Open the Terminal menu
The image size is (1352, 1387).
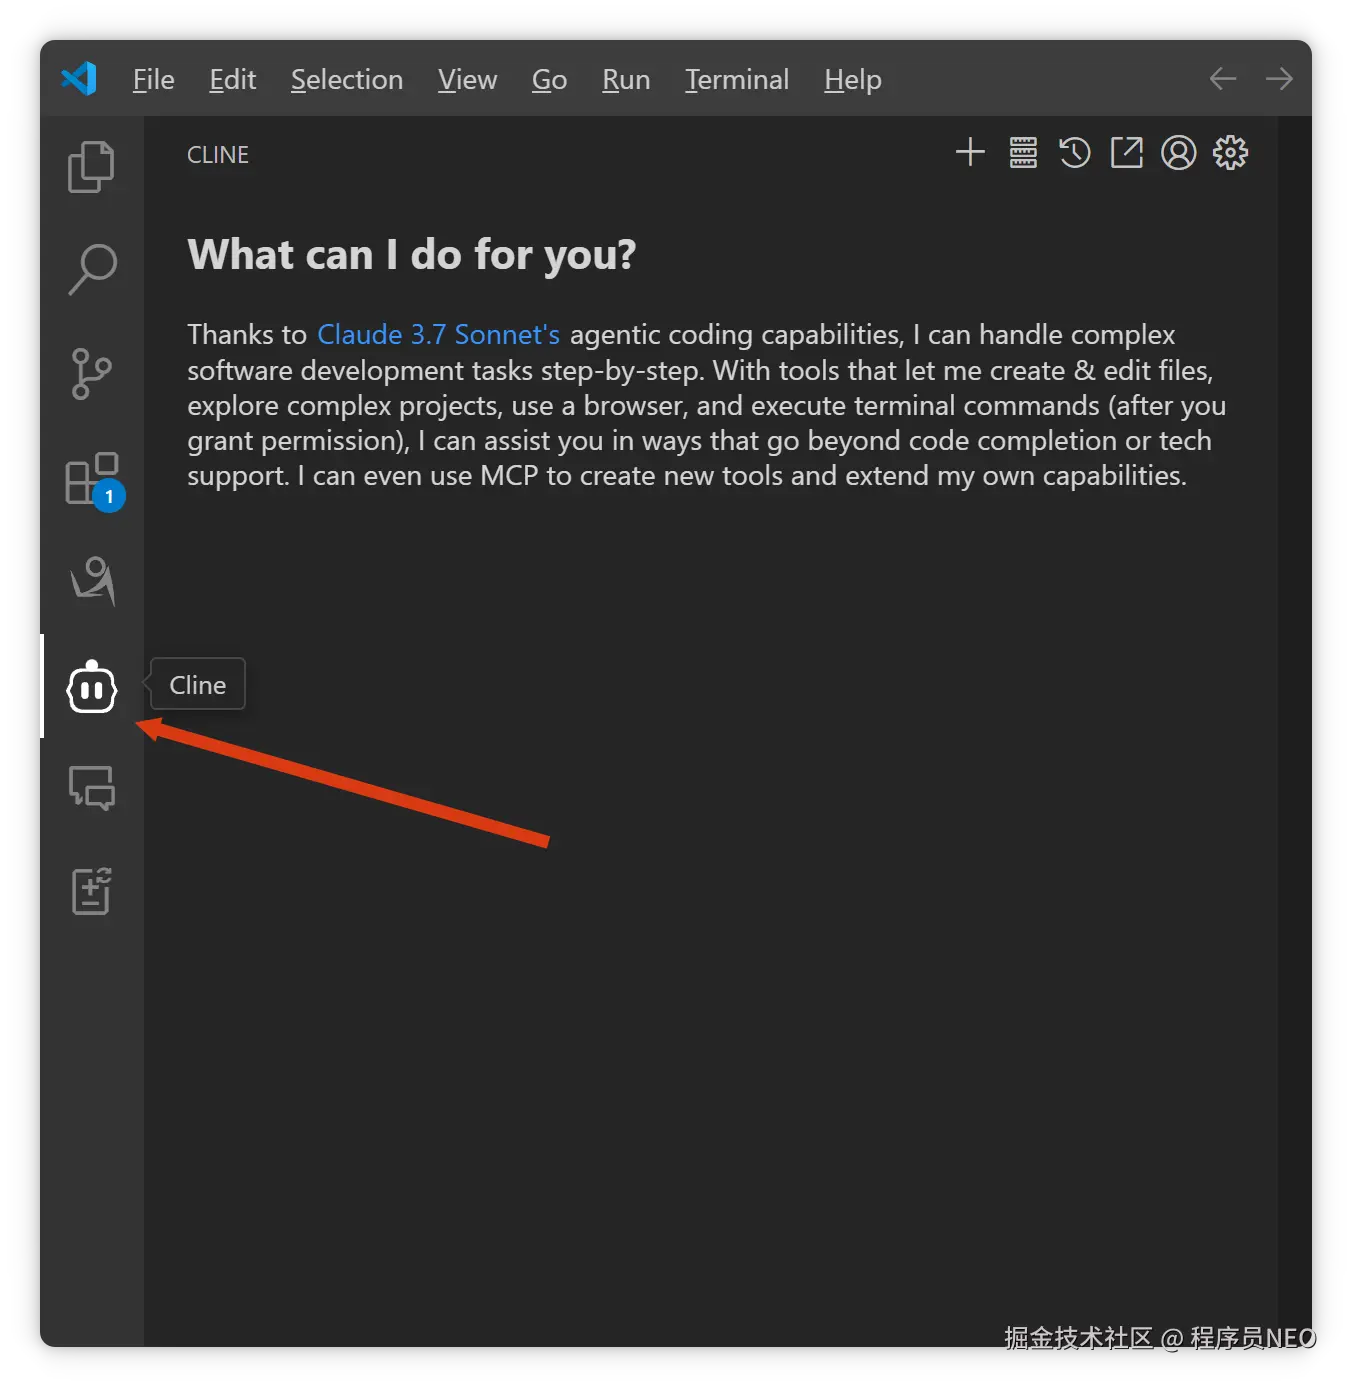click(x=737, y=80)
